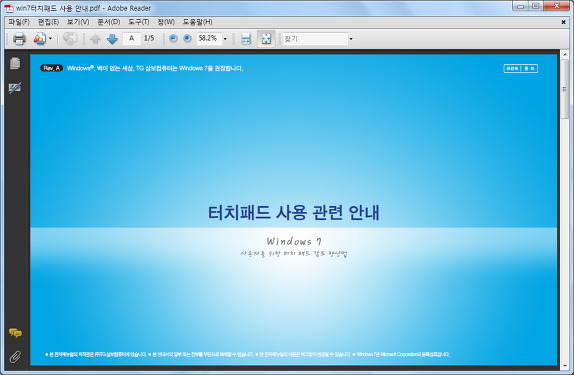Image resolution: width=574 pixels, height=375 pixels.
Task: Print the document with the printer icon
Action: pyautogui.click(x=19, y=38)
